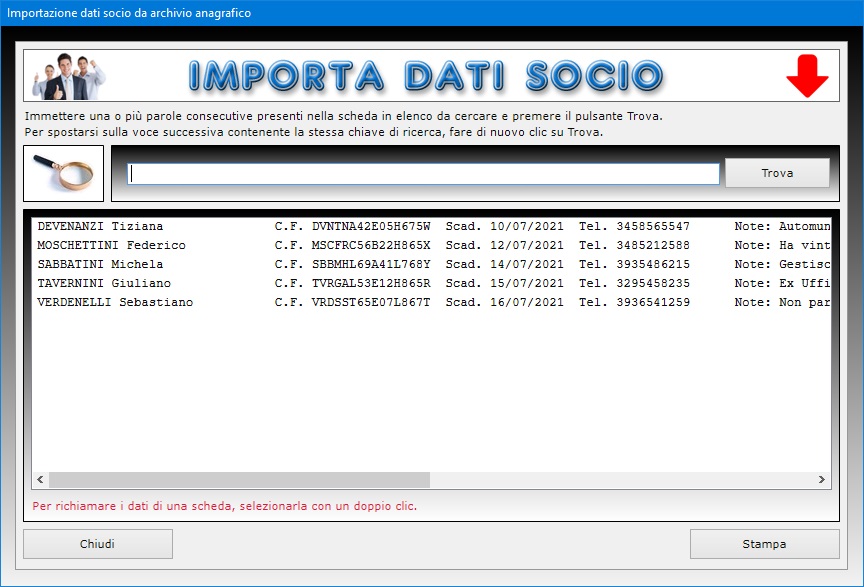Select the DEVENANZI Tiziana record
This screenshot has width=864, height=587.
click(x=431, y=226)
